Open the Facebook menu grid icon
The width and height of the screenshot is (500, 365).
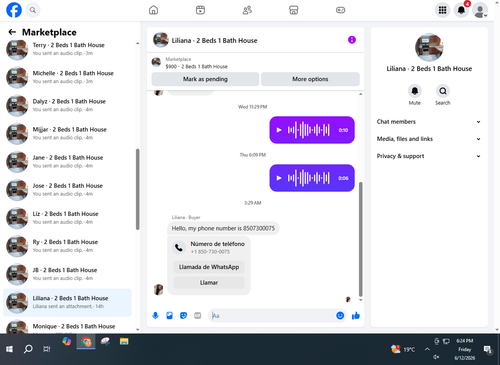coord(442,10)
